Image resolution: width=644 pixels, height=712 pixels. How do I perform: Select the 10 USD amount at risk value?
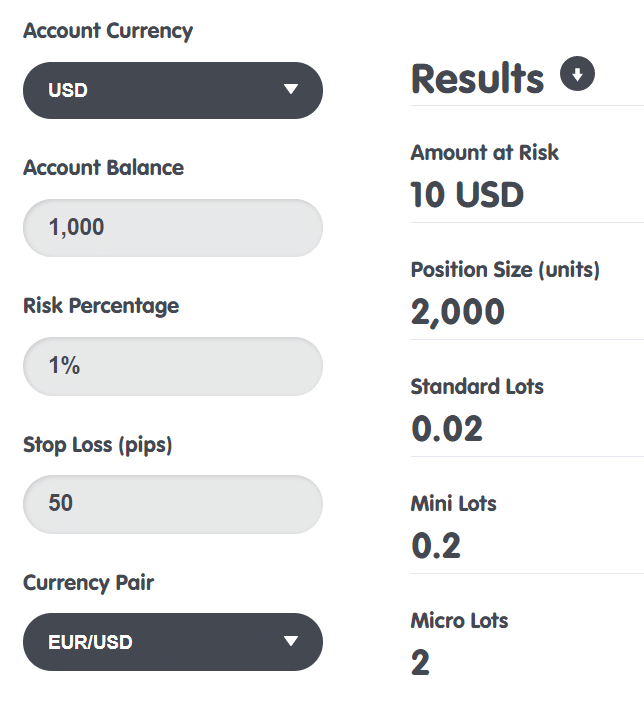[x=467, y=195]
